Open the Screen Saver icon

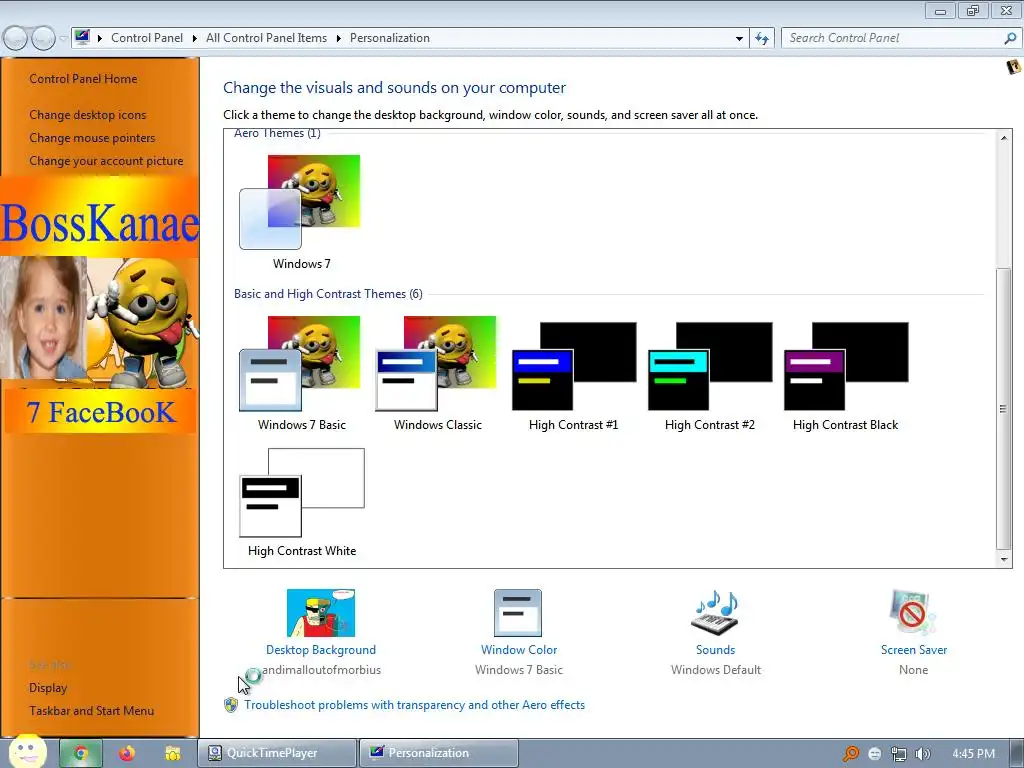913,613
